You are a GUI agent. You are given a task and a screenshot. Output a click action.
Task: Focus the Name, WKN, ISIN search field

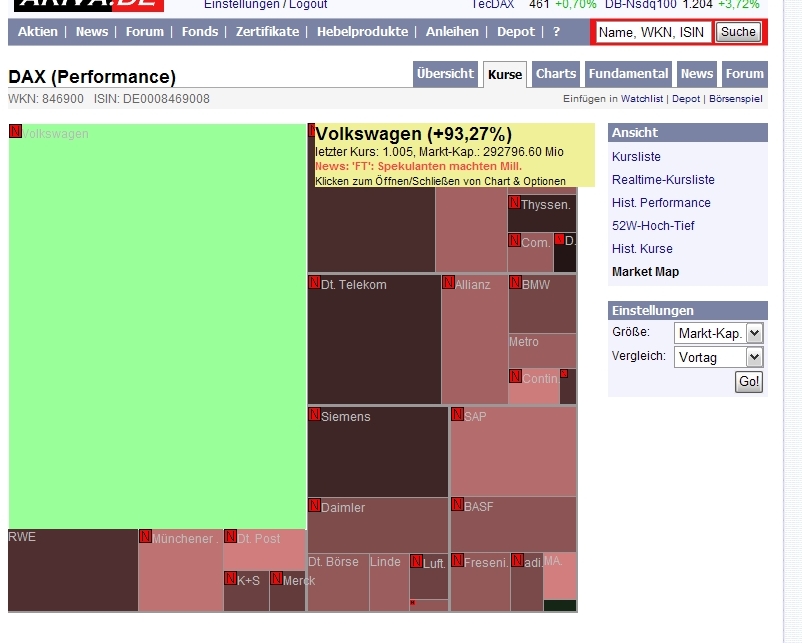click(654, 32)
